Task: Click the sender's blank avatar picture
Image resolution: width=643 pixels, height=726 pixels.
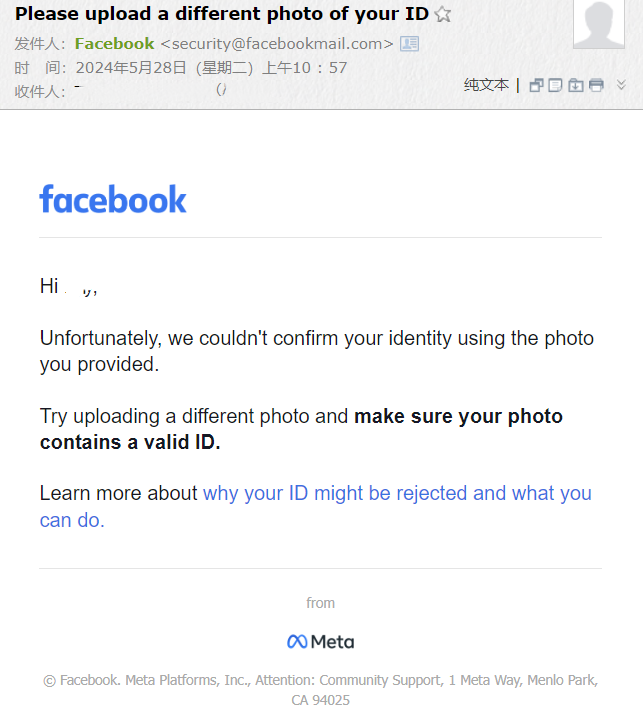Action: [x=599, y=23]
